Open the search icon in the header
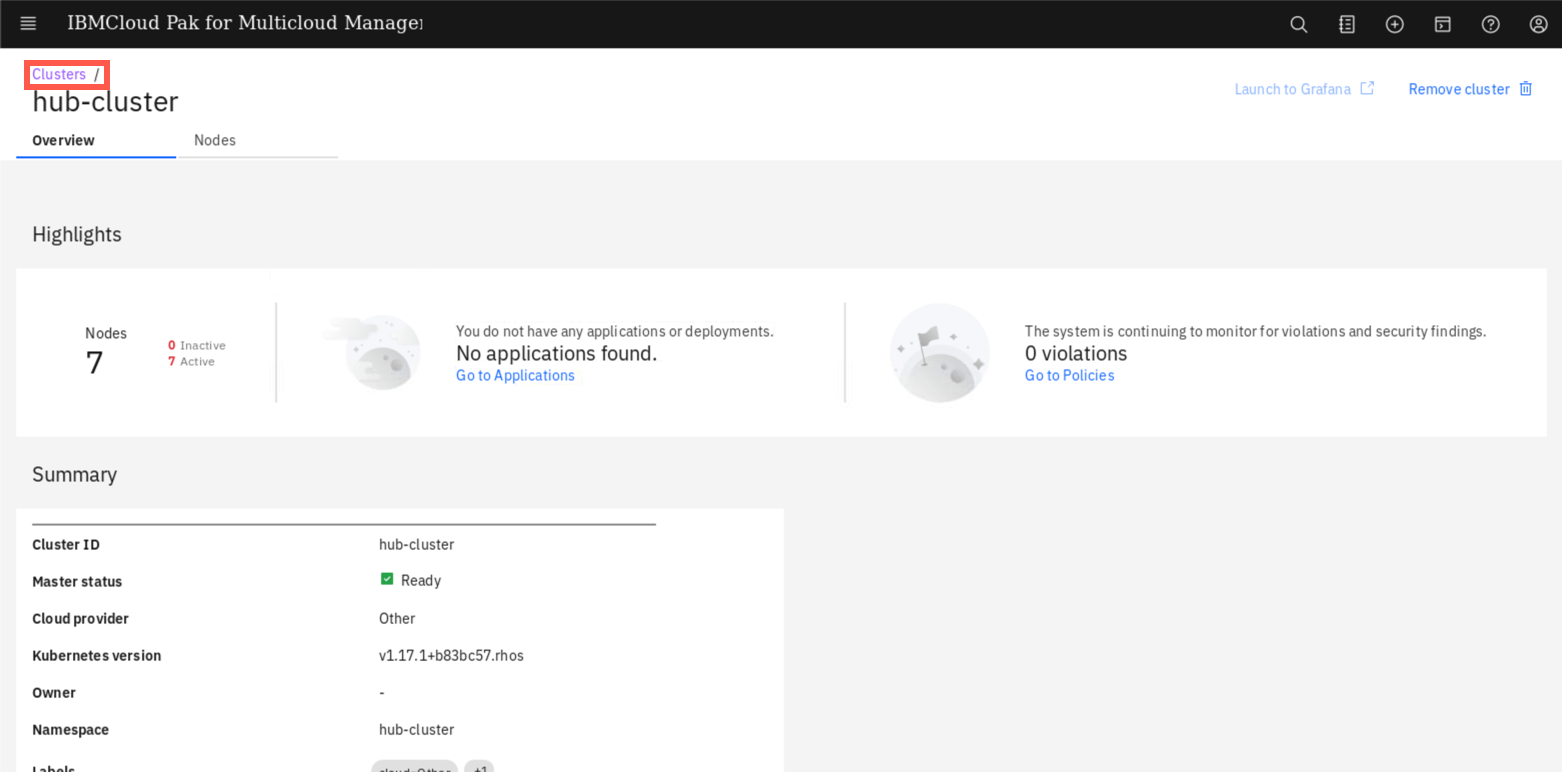This screenshot has height=772, width=1562. click(1298, 23)
